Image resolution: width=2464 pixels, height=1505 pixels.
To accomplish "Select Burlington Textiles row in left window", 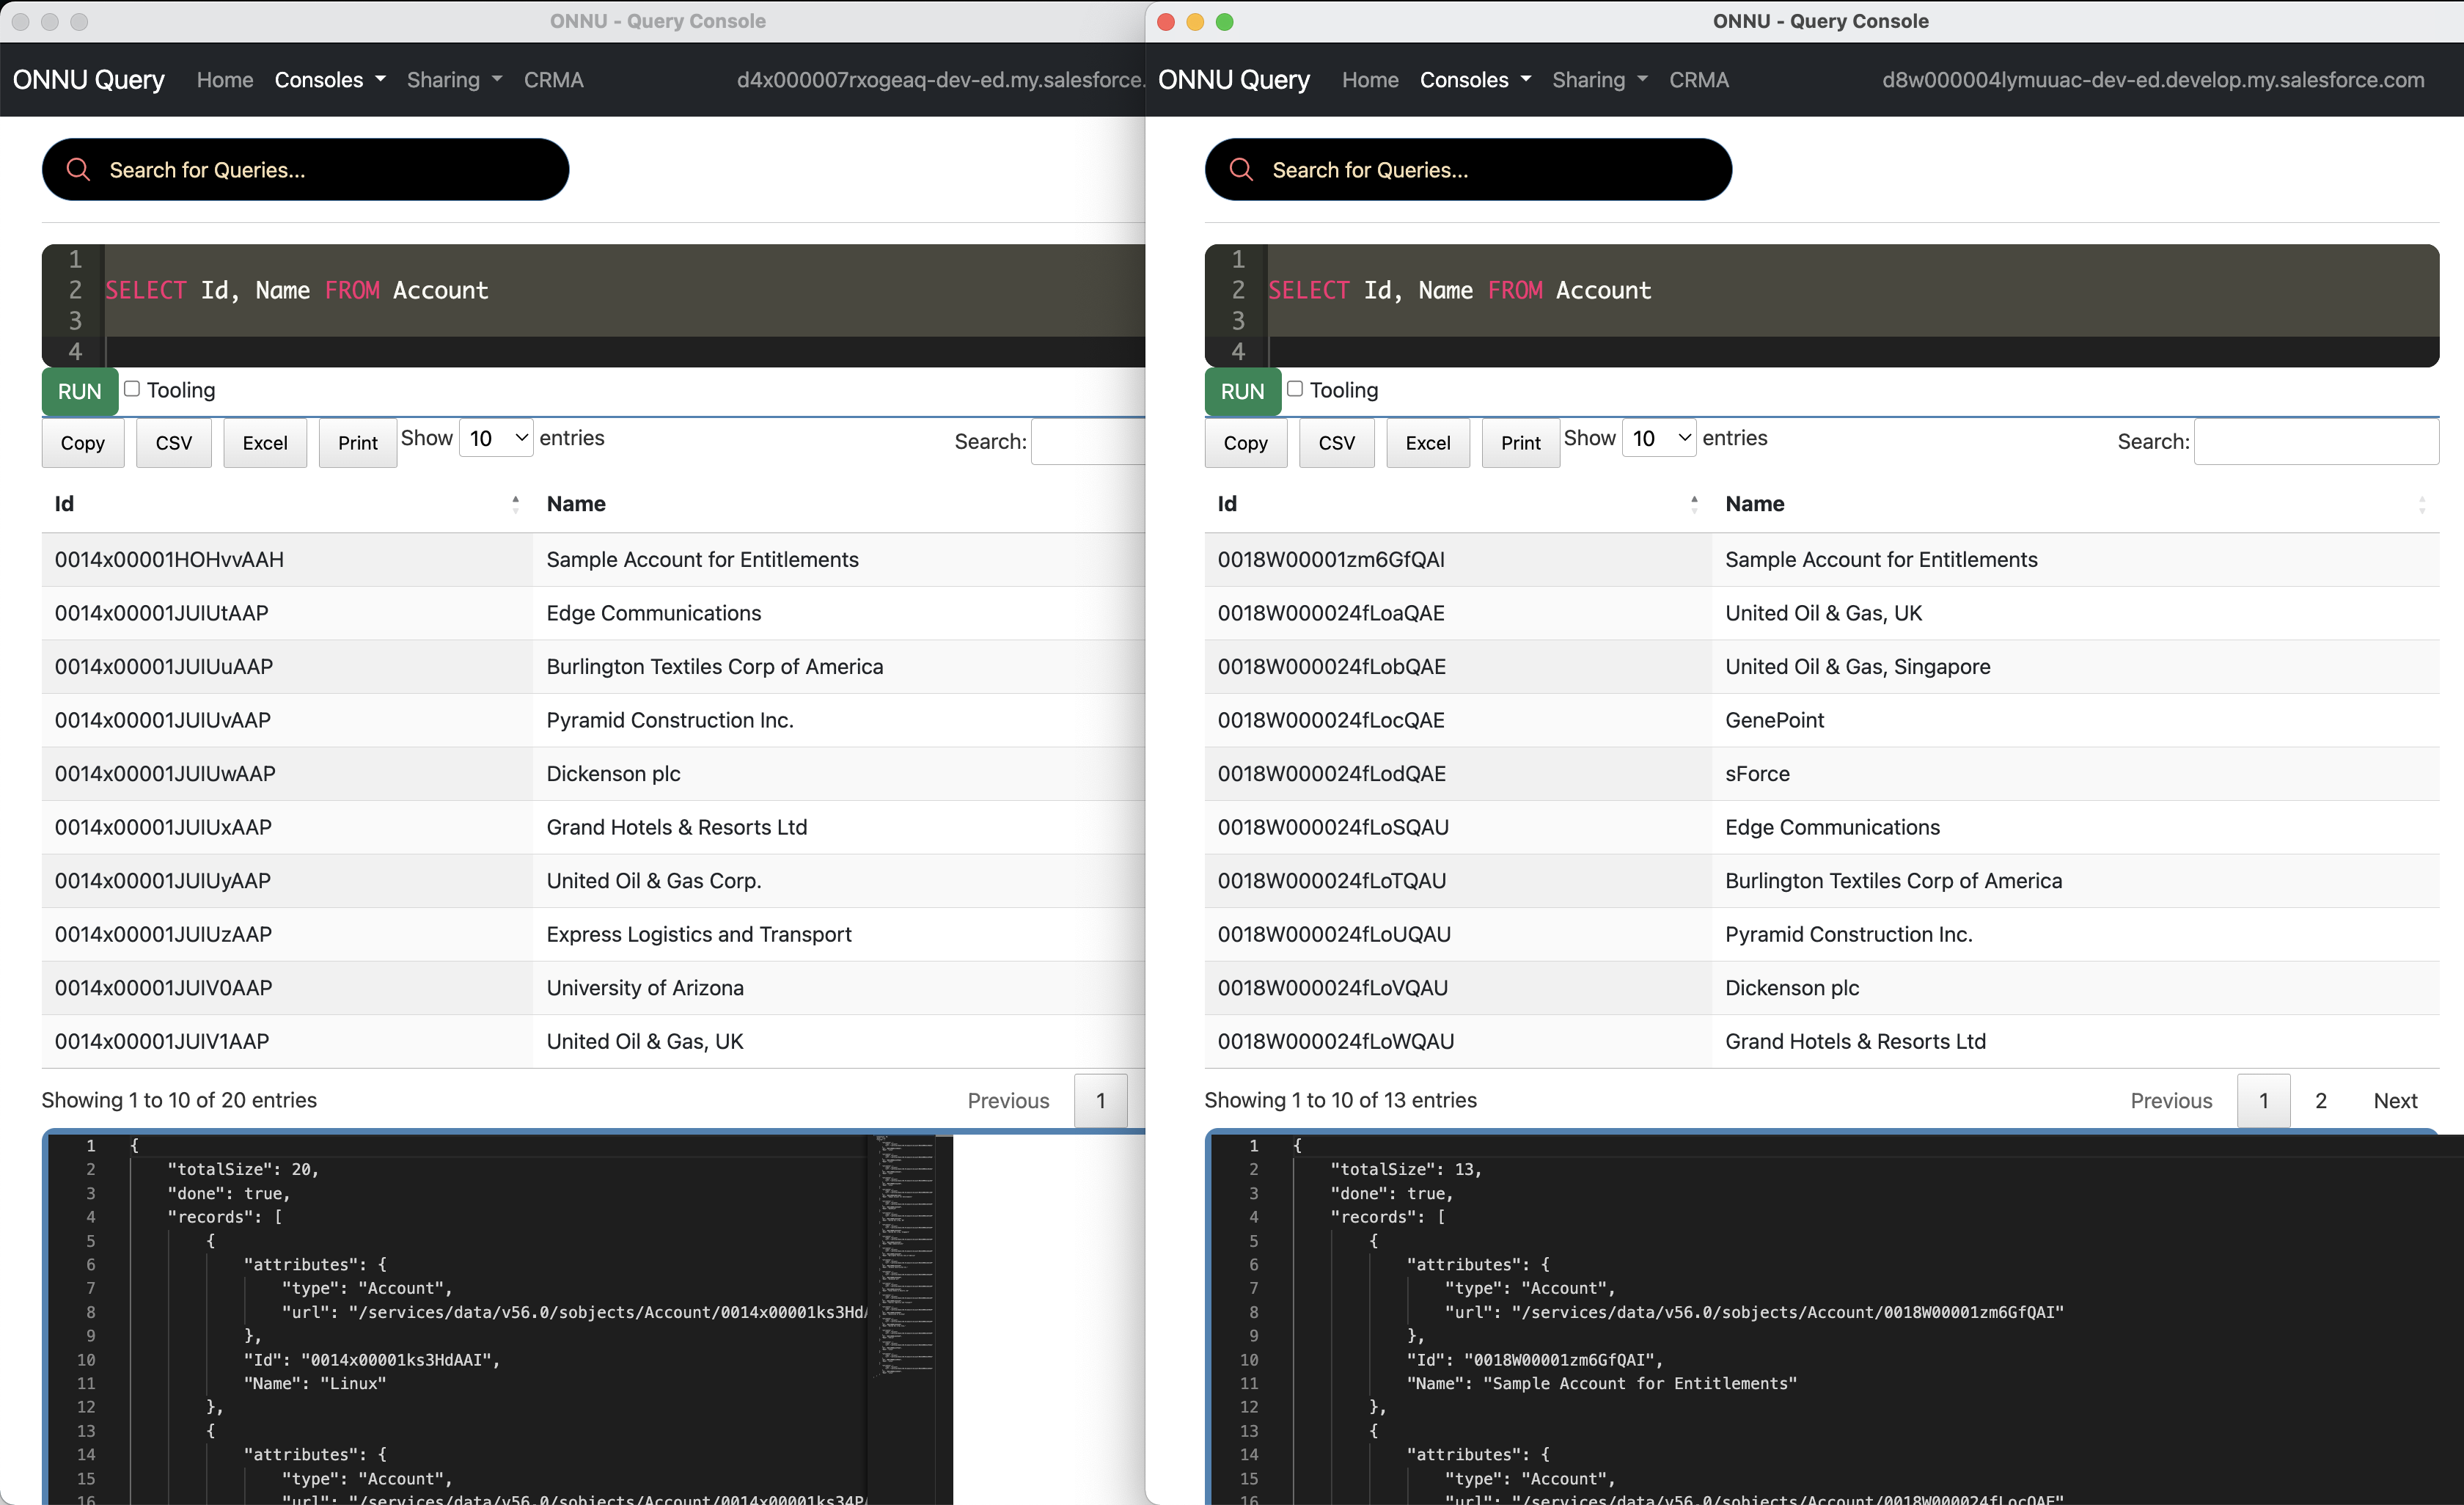I will pos(593,667).
